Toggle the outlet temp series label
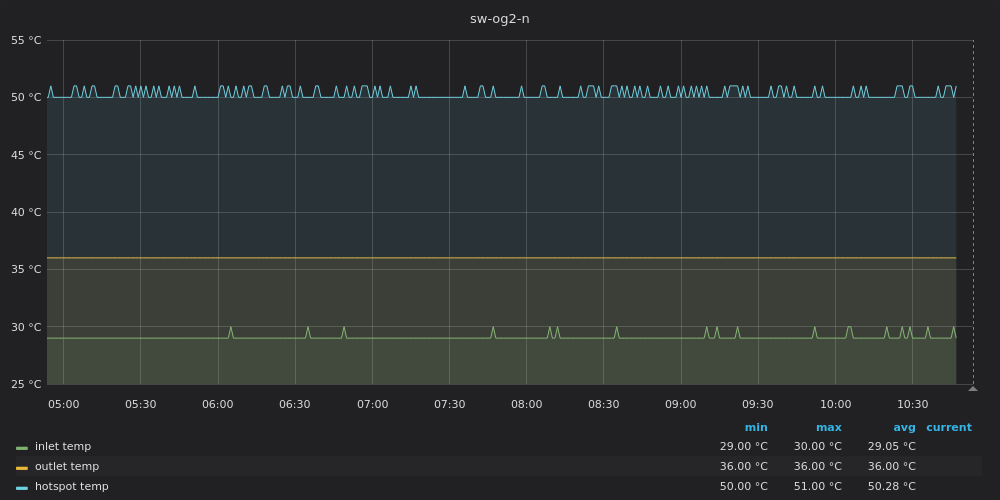The image size is (1000, 500). click(x=67, y=466)
